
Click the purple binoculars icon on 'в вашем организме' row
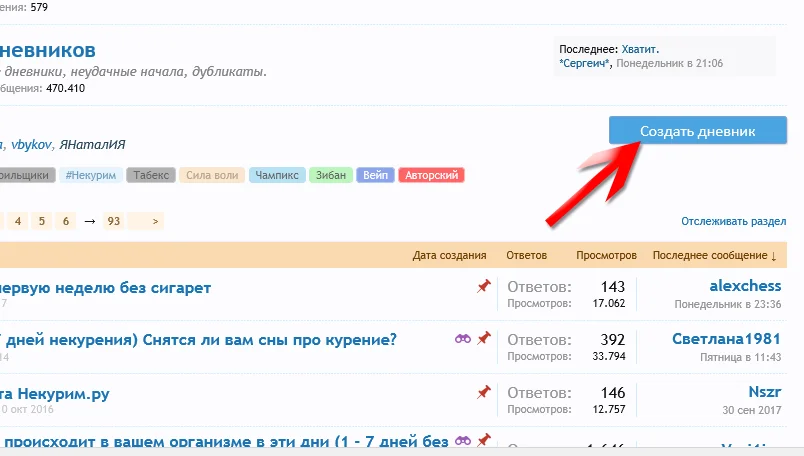(463, 441)
